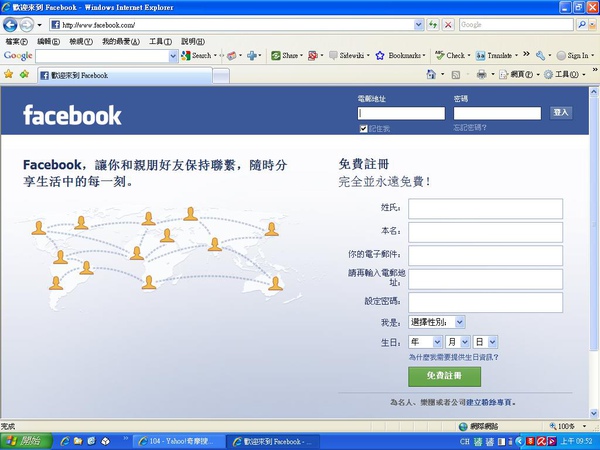Click the 忘記密碼 forgot password link
This screenshot has width=600, height=450.
(470, 127)
